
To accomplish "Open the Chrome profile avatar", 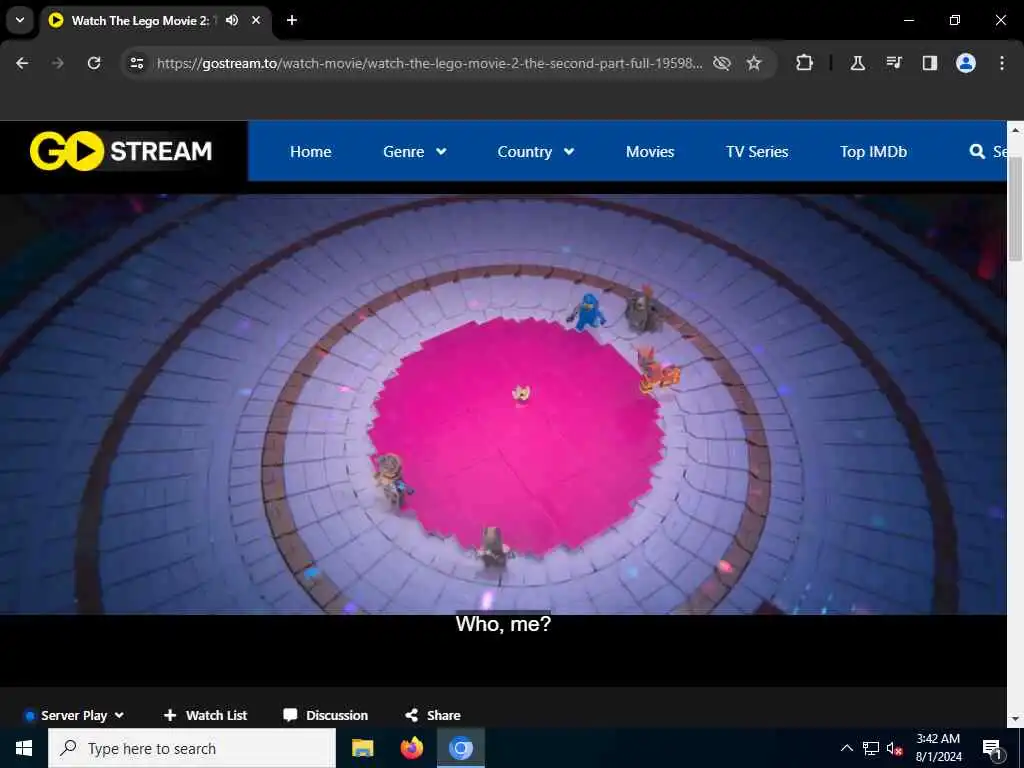I will coord(966,63).
